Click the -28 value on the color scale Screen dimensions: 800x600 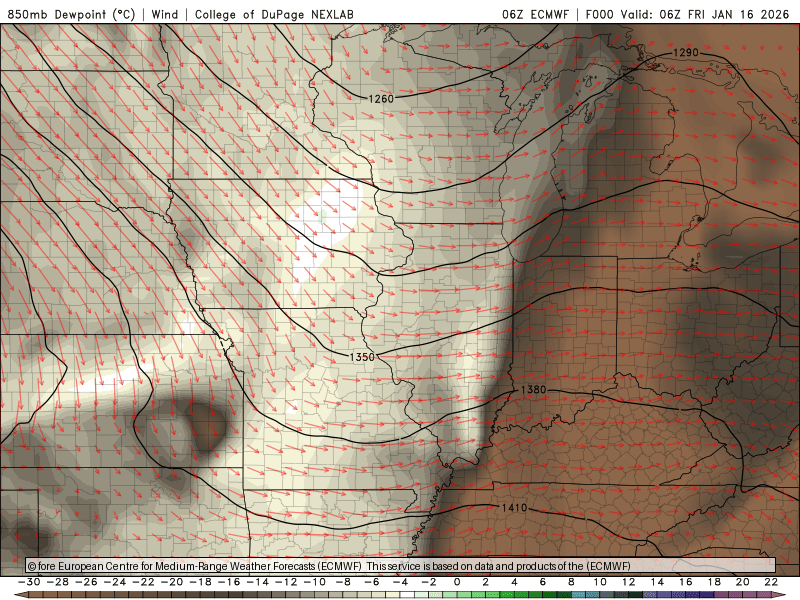[58, 582]
